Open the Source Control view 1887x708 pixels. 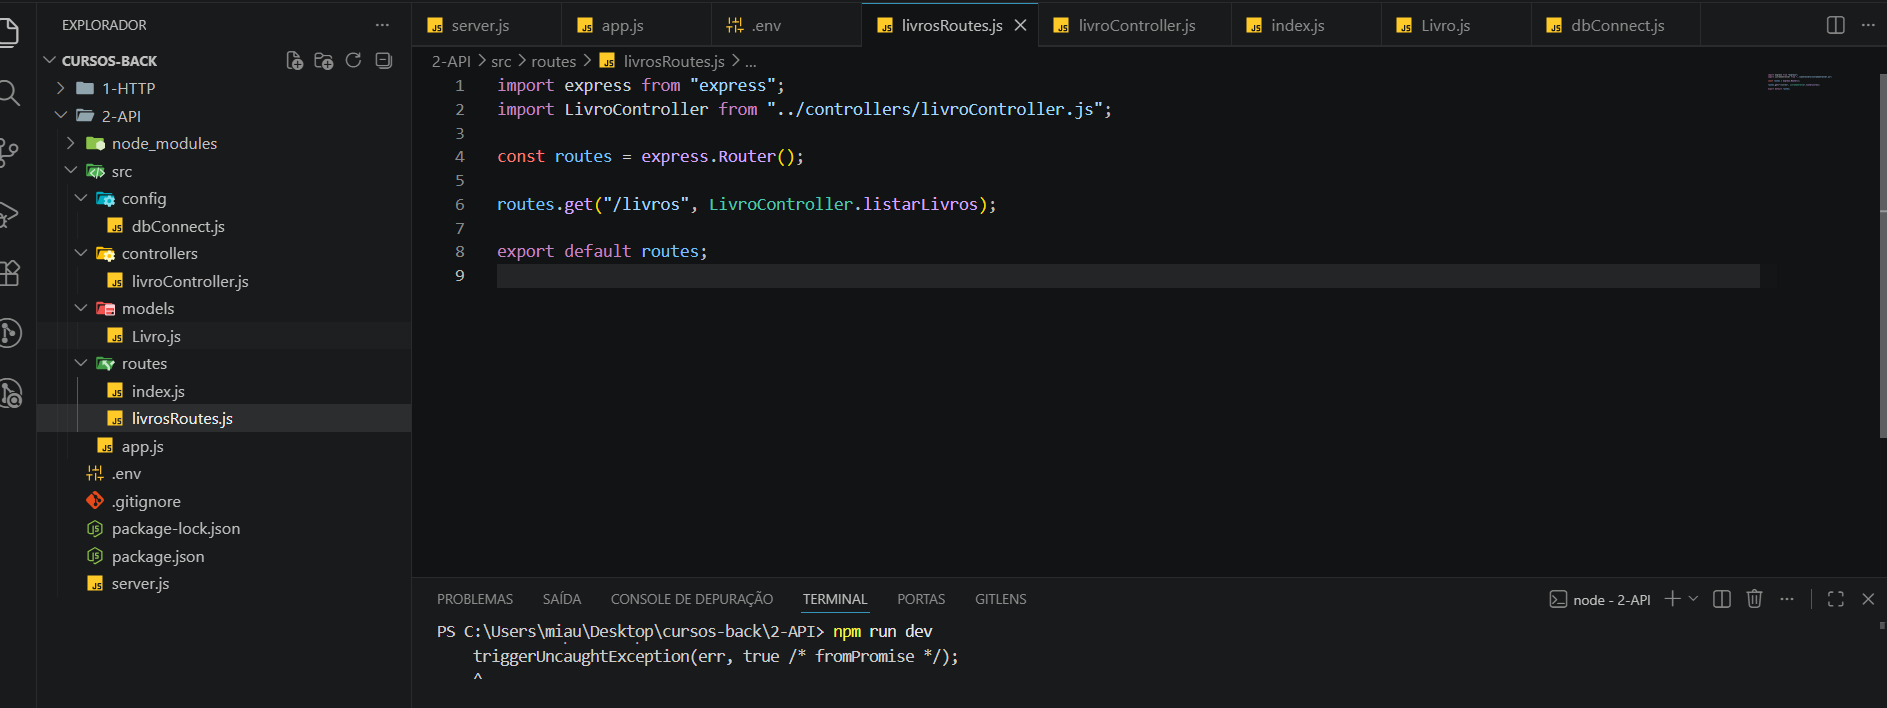coord(9,152)
